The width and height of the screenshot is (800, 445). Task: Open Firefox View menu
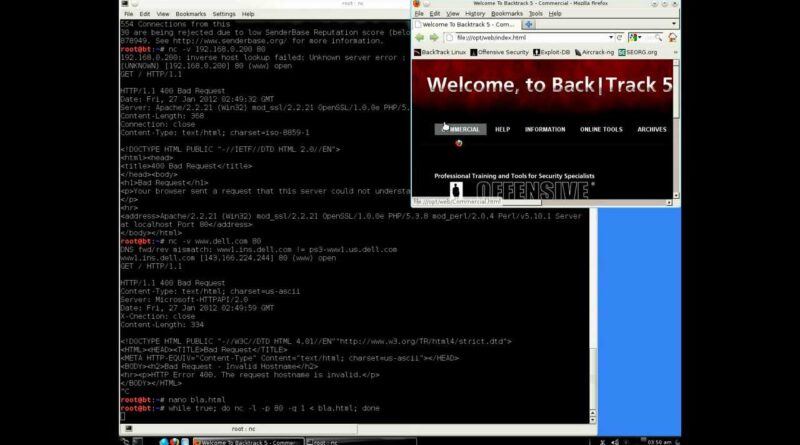(x=453, y=14)
